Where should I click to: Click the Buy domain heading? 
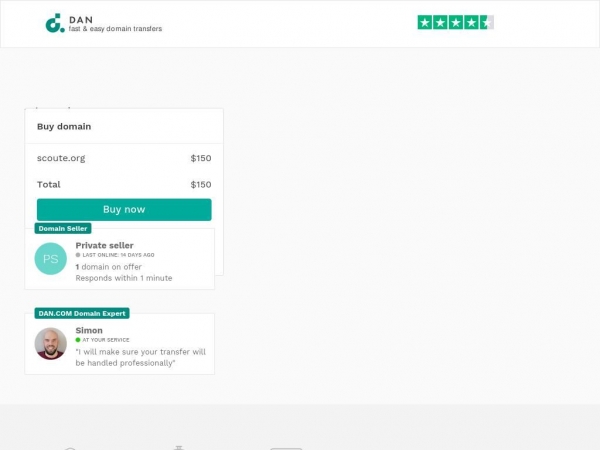(64, 126)
